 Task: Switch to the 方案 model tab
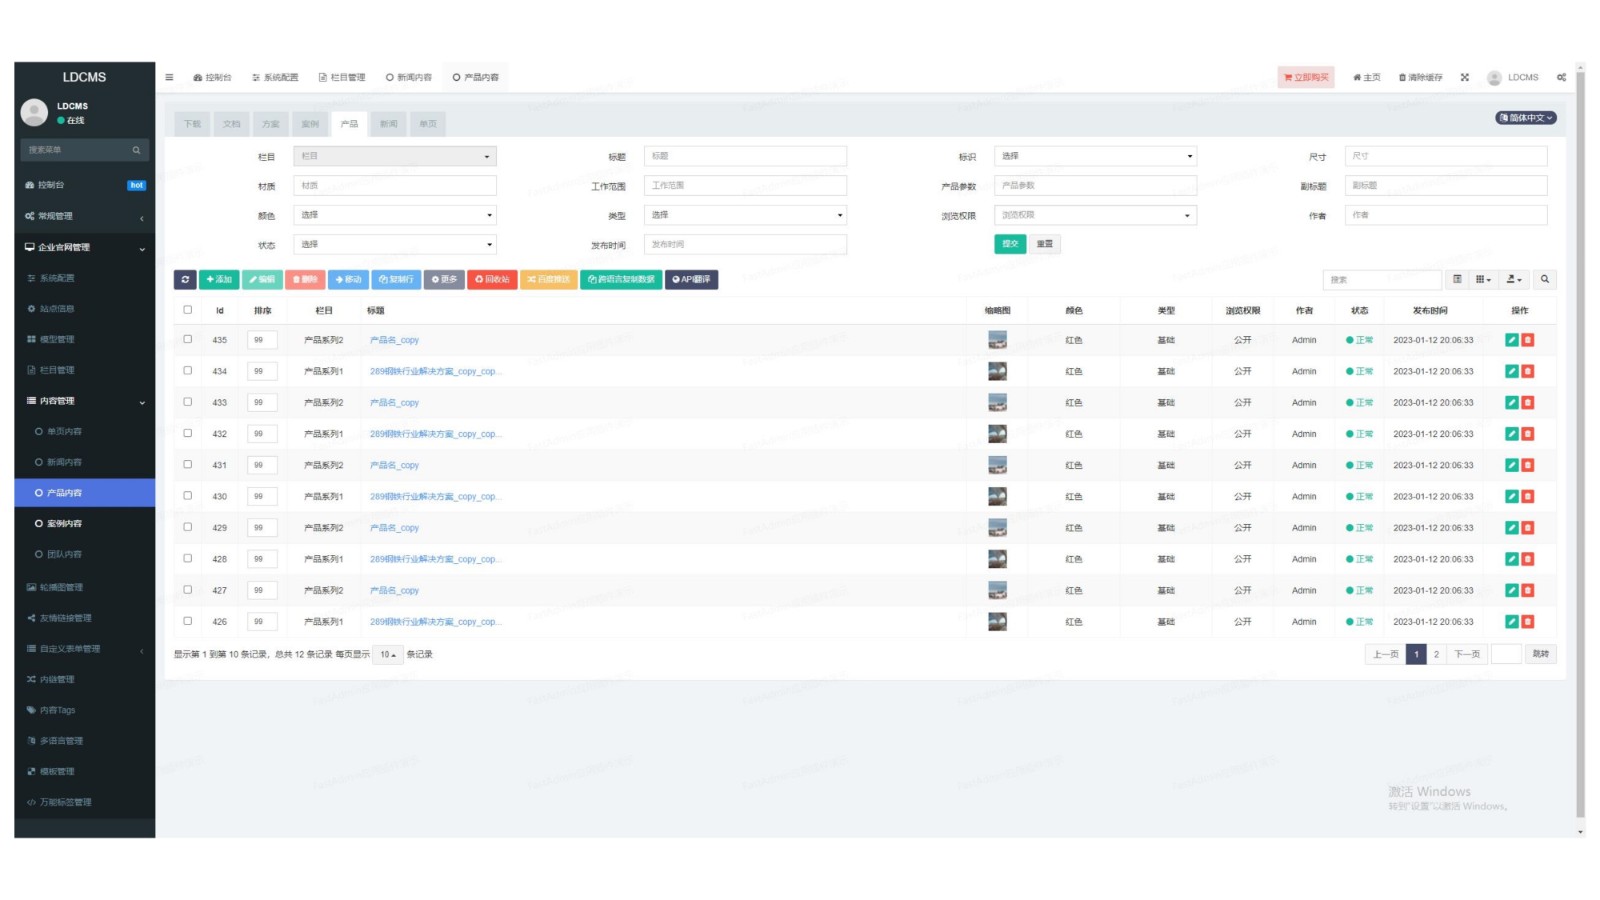(x=271, y=124)
